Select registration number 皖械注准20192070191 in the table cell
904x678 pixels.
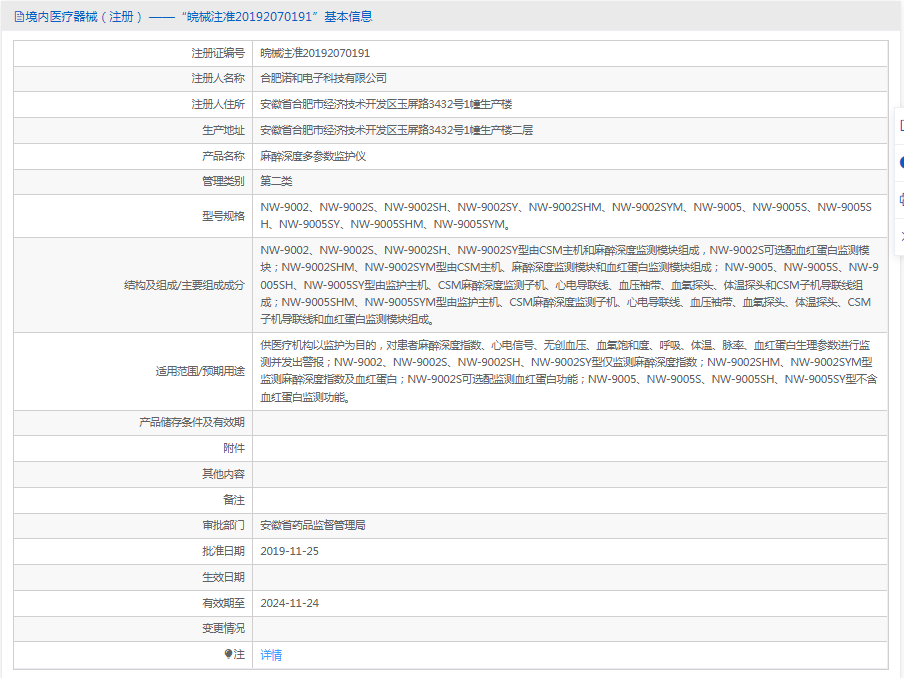(315, 53)
